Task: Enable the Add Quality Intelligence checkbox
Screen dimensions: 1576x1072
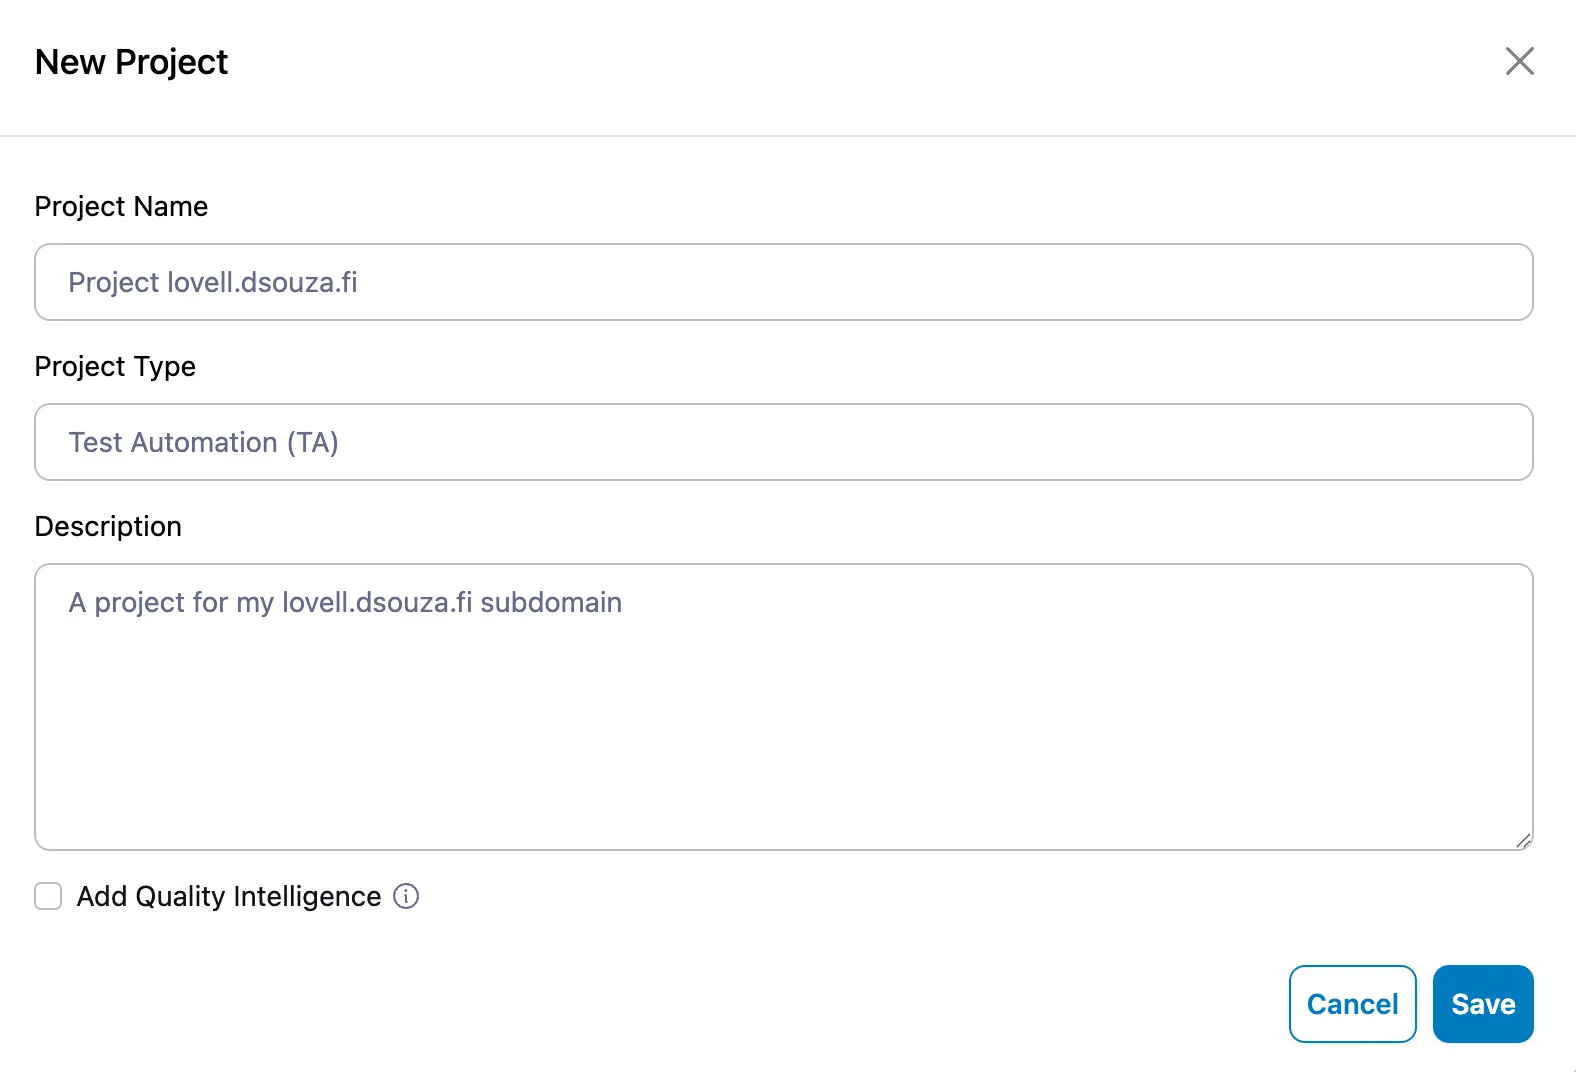Action: point(48,896)
